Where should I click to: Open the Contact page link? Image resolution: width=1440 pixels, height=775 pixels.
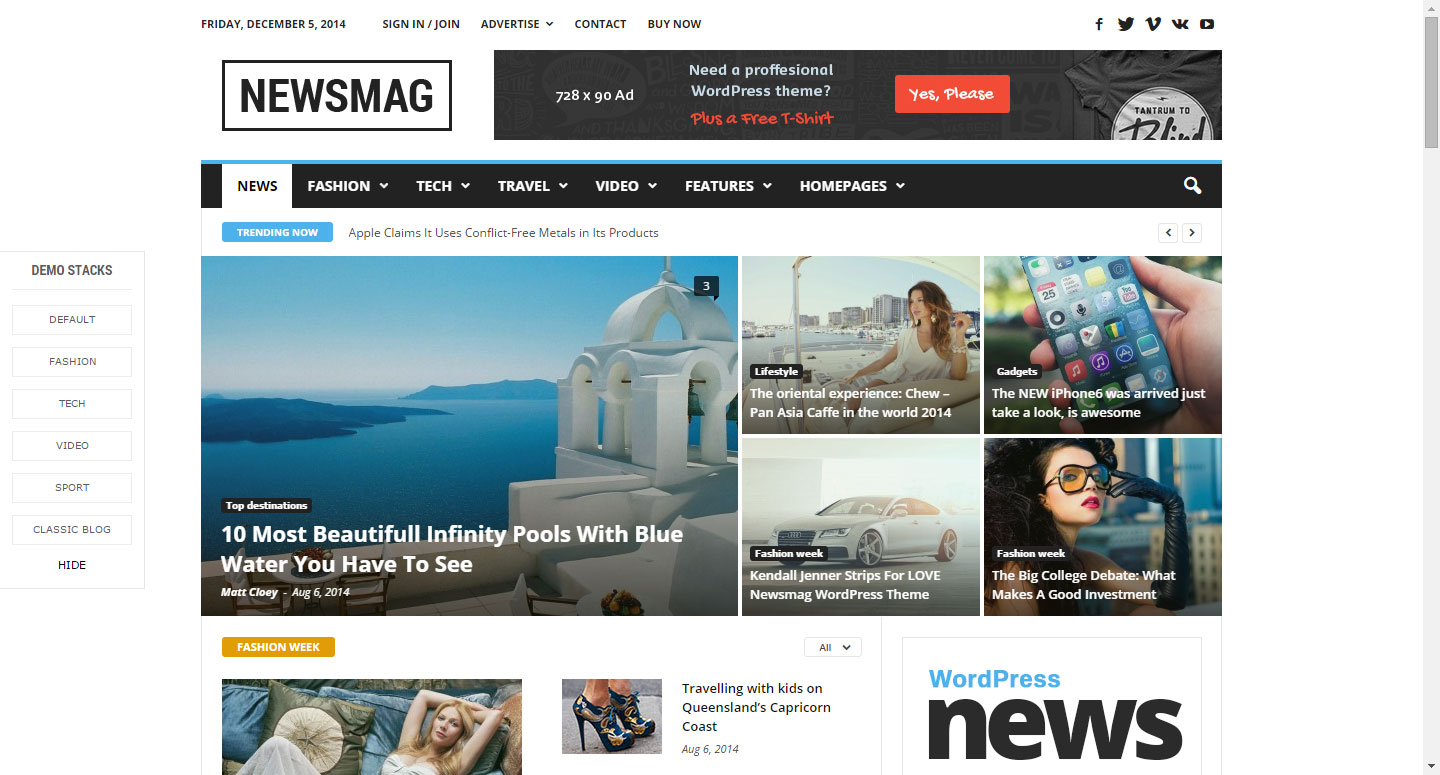coord(600,24)
